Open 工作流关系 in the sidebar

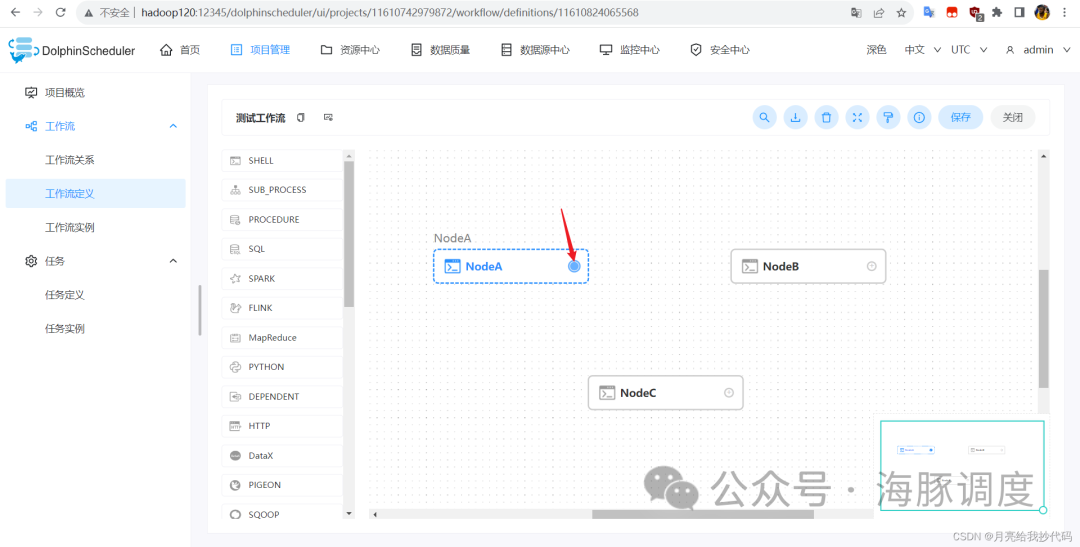click(95, 160)
